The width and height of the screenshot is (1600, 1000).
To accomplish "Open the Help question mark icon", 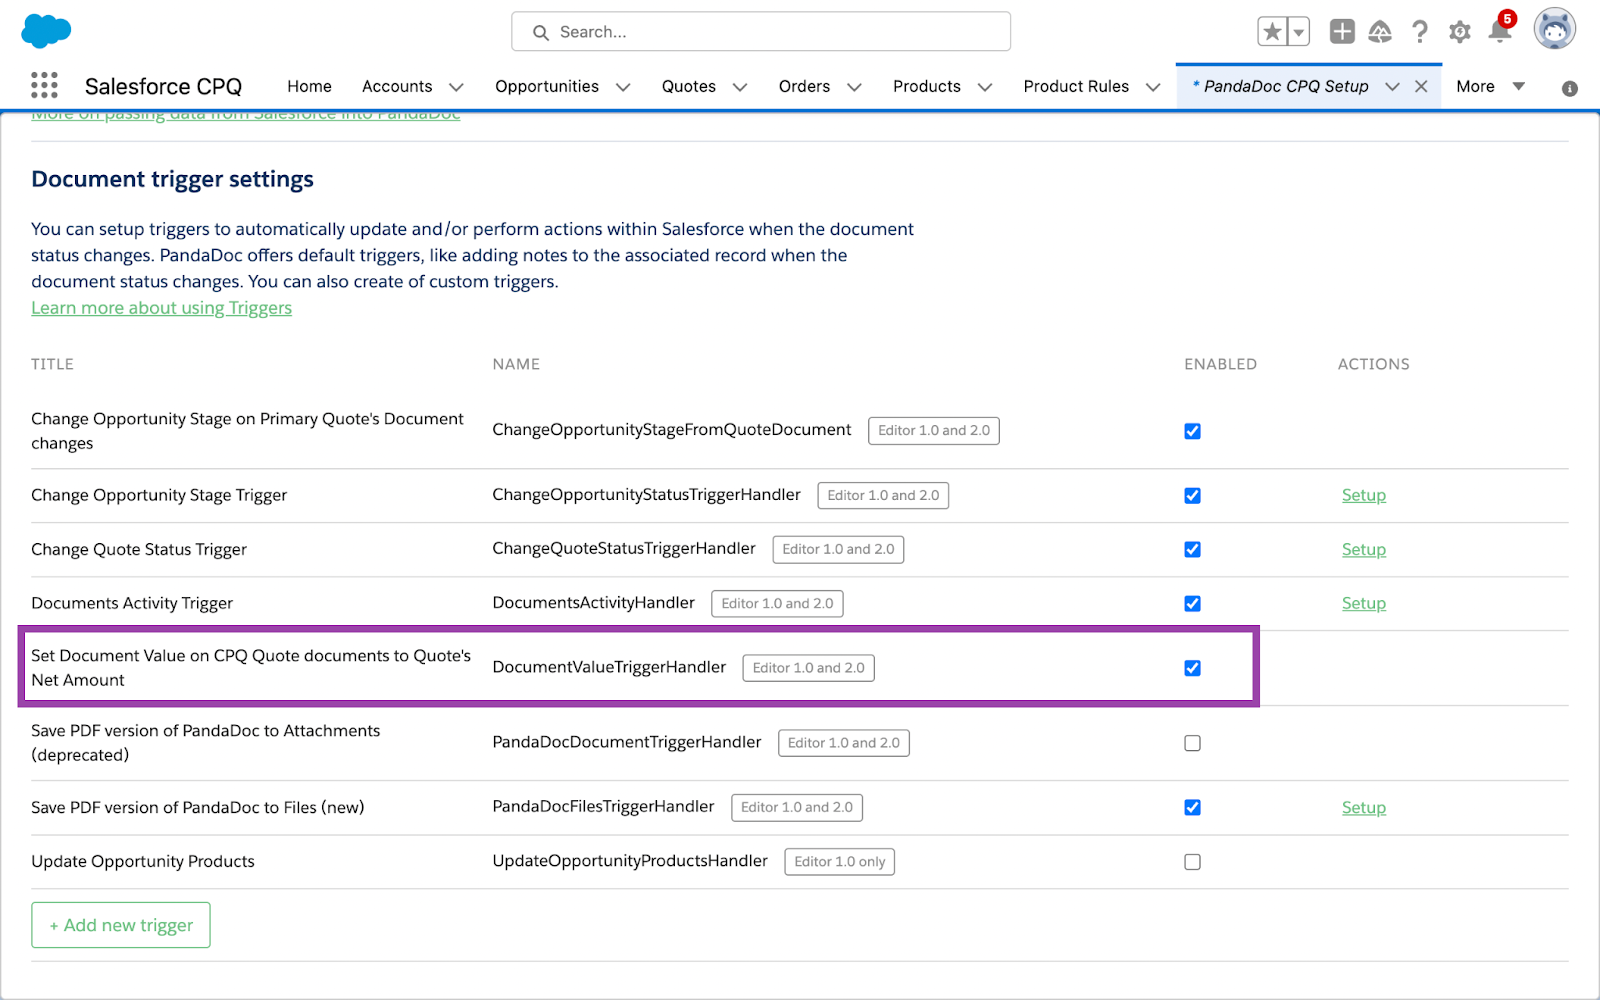I will point(1419,32).
